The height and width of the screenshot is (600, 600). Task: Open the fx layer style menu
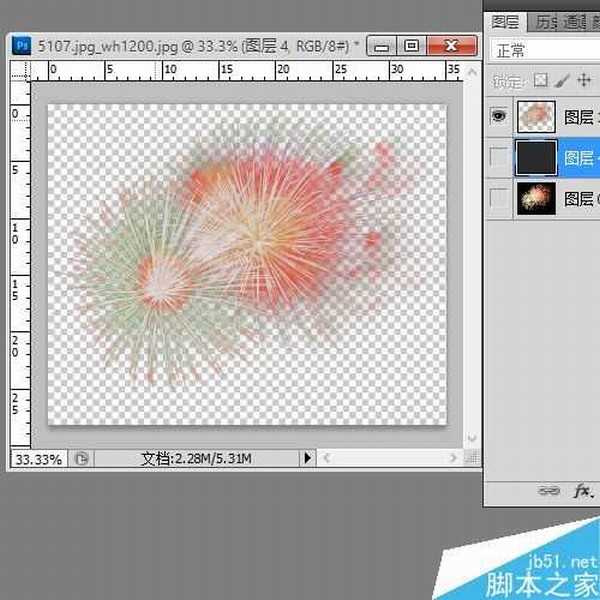click(x=583, y=491)
